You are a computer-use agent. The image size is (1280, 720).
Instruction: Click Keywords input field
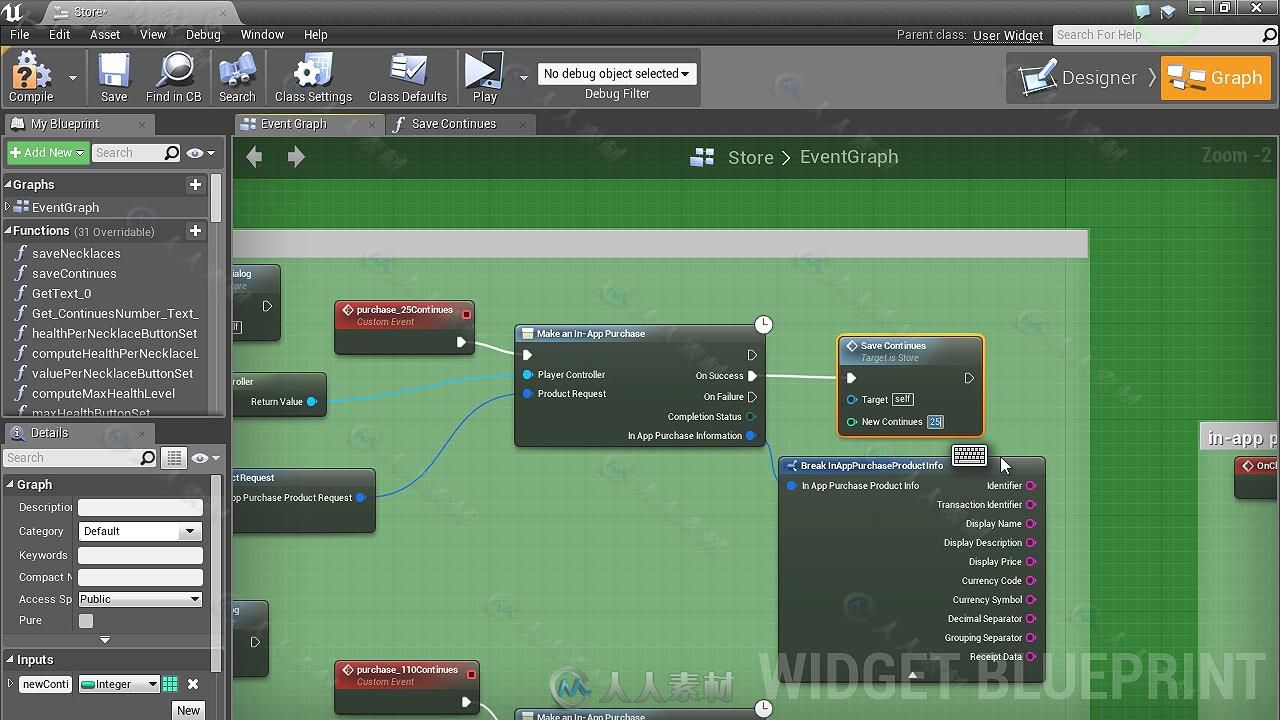[140, 555]
